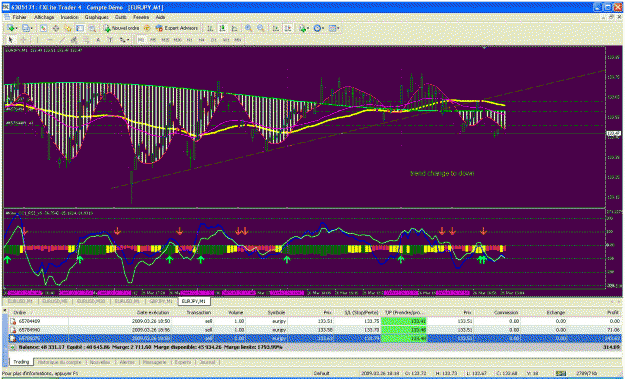Select the Fibonacci retracement tool
The height and width of the screenshot is (379, 625).
click(86, 40)
